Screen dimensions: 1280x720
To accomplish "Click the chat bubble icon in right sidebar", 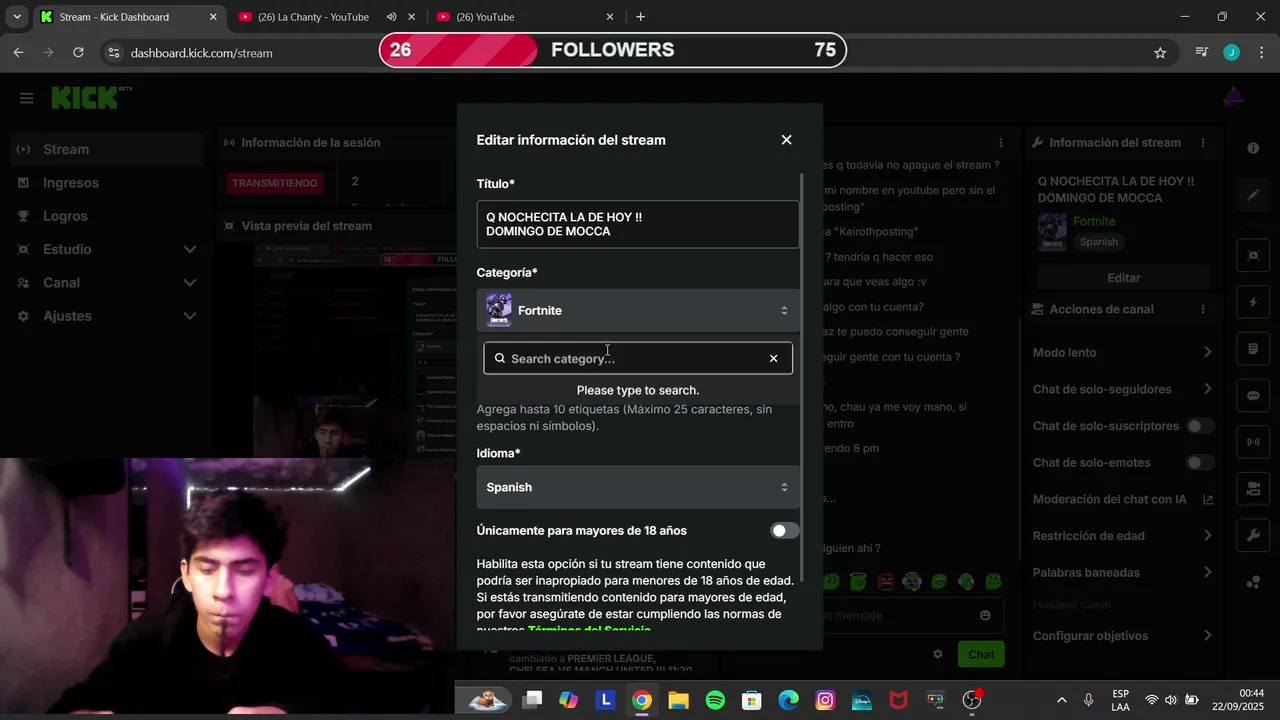I will click(1253, 396).
